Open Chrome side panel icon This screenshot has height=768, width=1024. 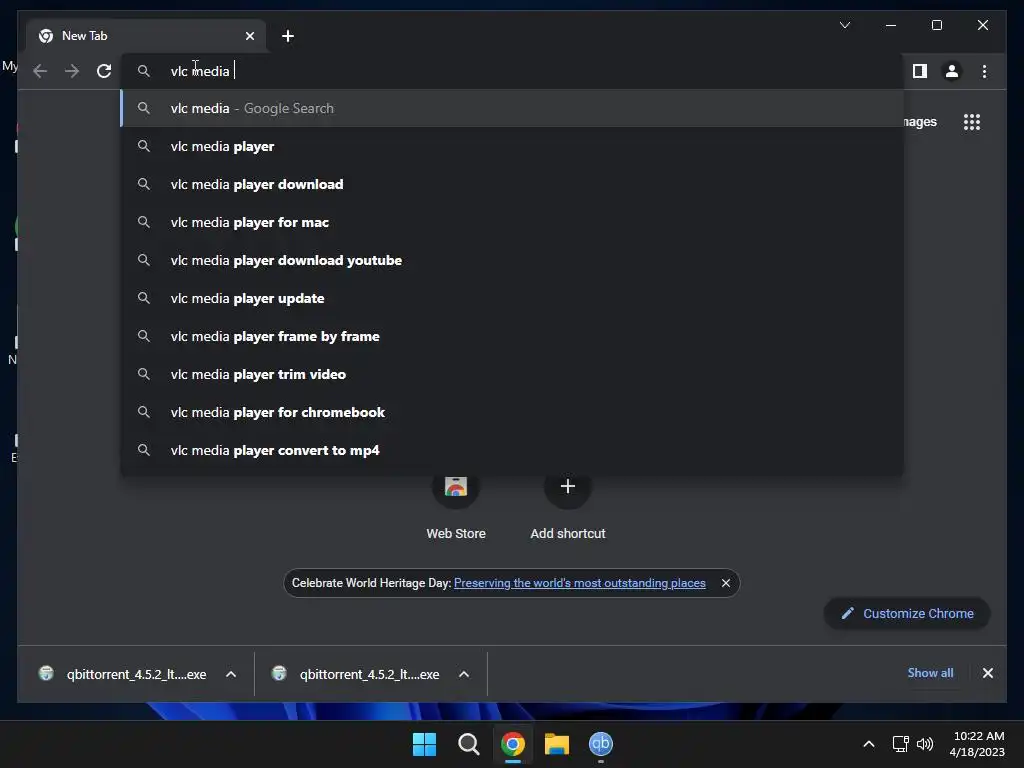(920, 71)
